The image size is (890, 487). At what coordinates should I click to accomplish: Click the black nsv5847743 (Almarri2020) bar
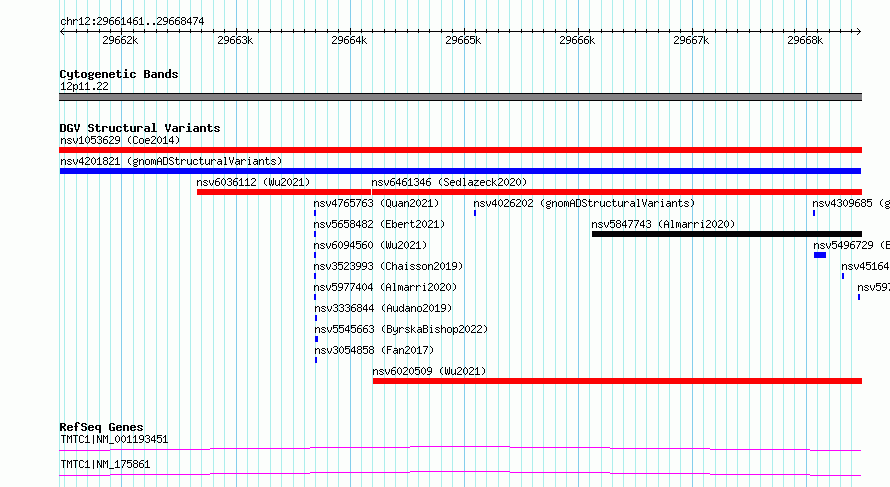(727, 234)
